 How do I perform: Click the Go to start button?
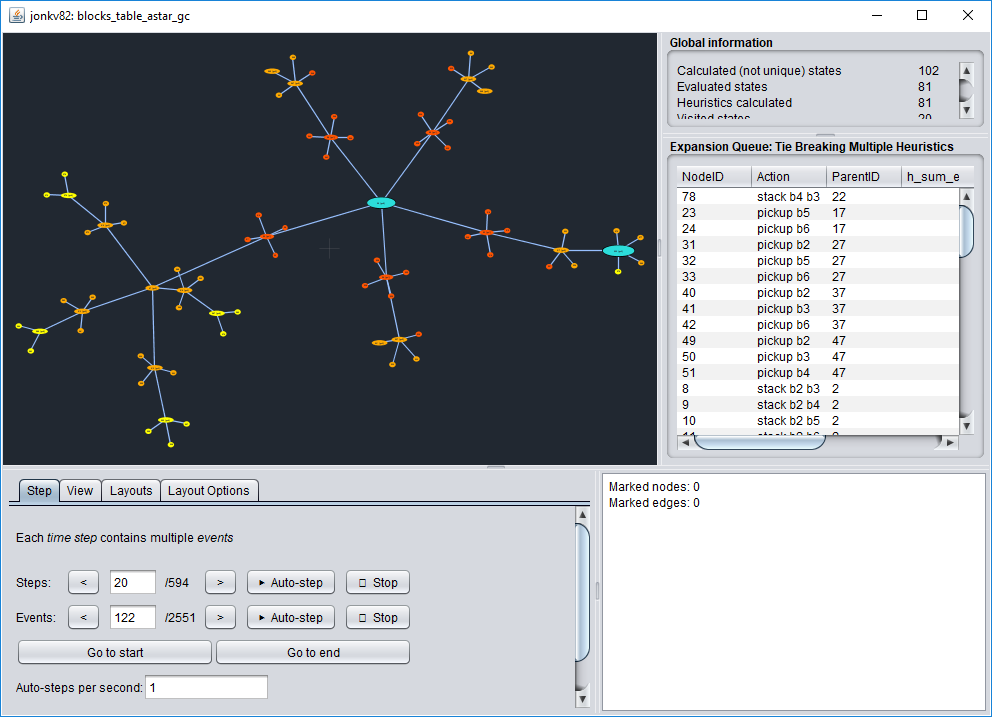(x=115, y=652)
